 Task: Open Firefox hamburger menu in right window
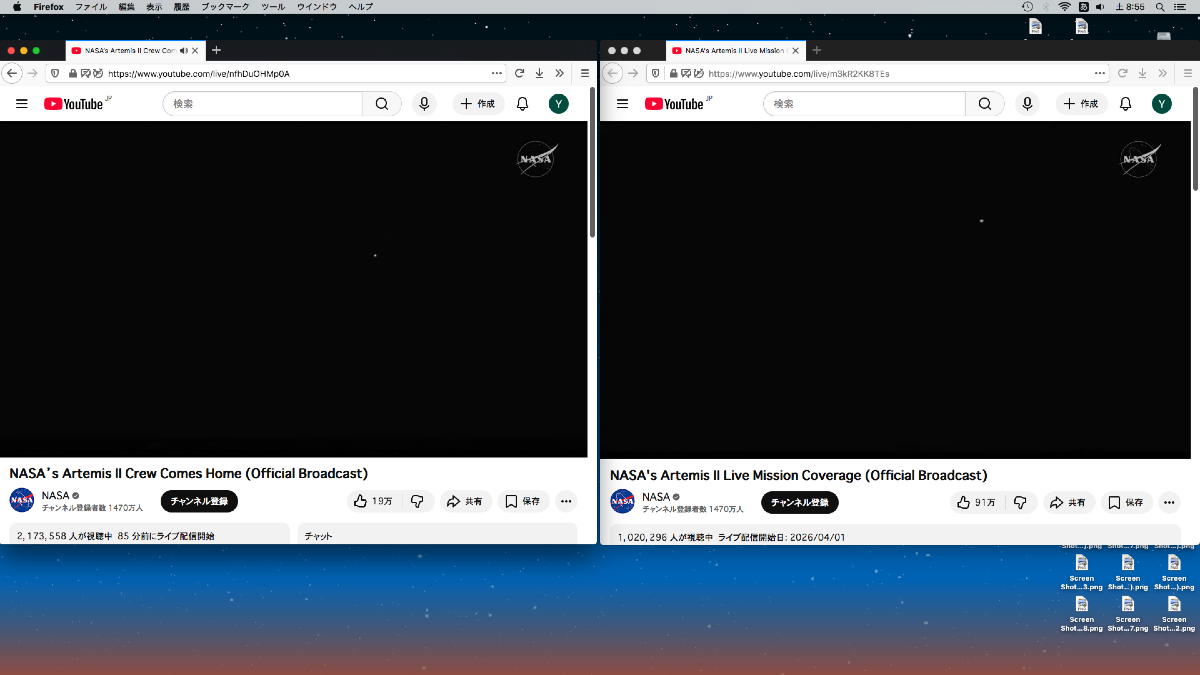(1186, 73)
